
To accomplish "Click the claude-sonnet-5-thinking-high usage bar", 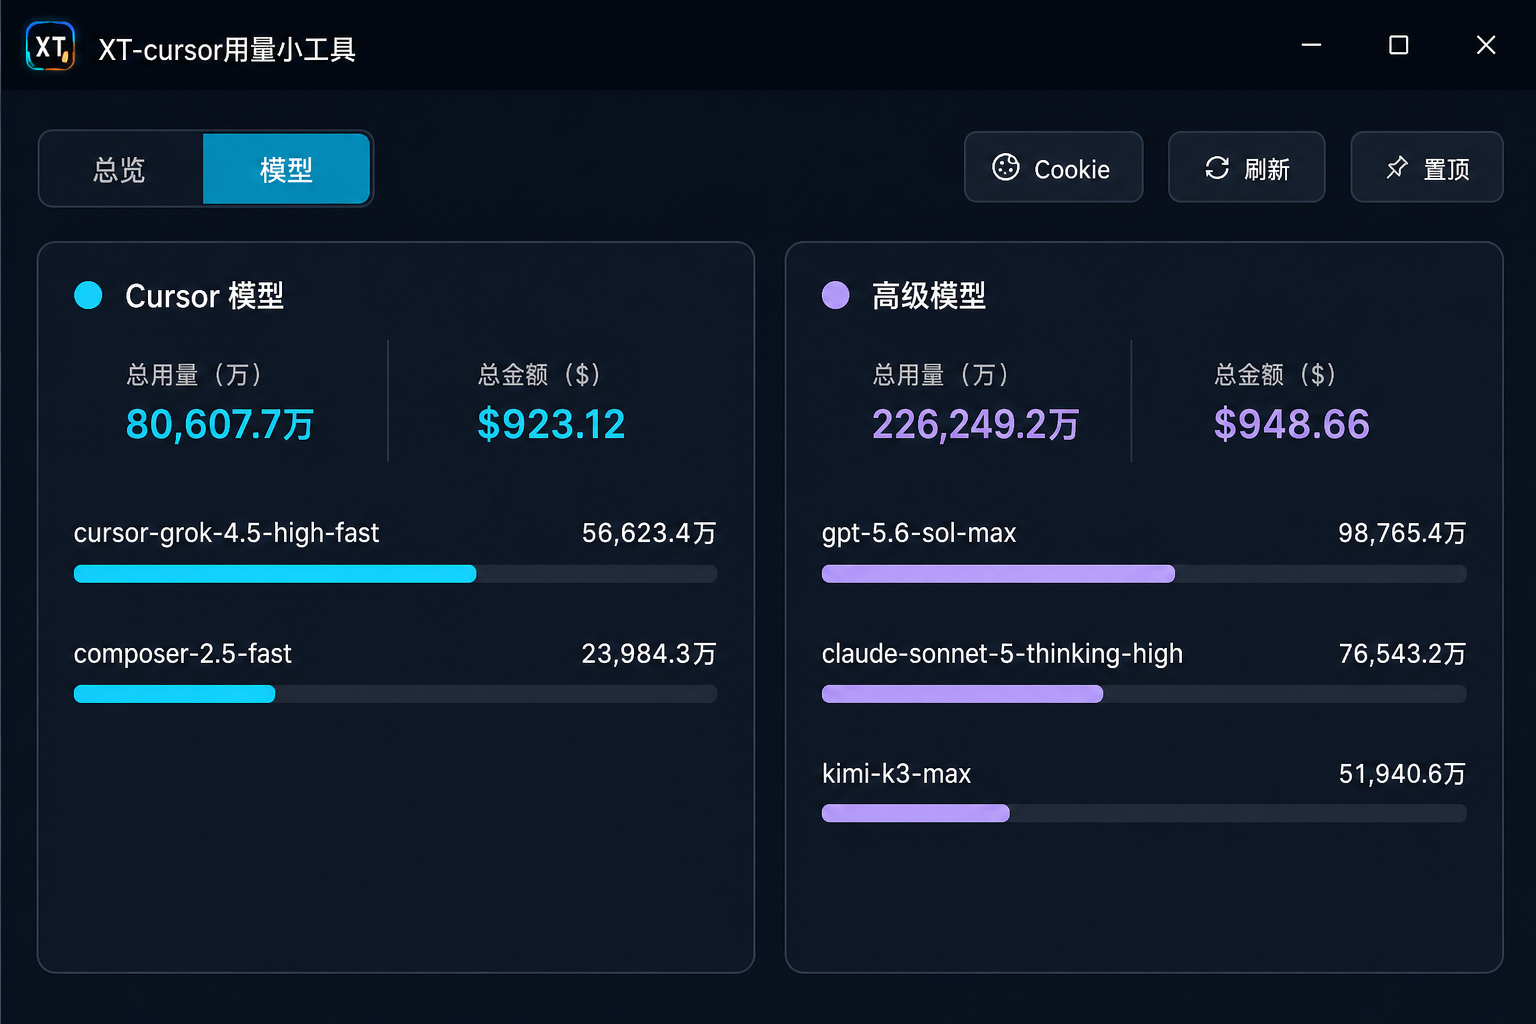I will 1144,694.
